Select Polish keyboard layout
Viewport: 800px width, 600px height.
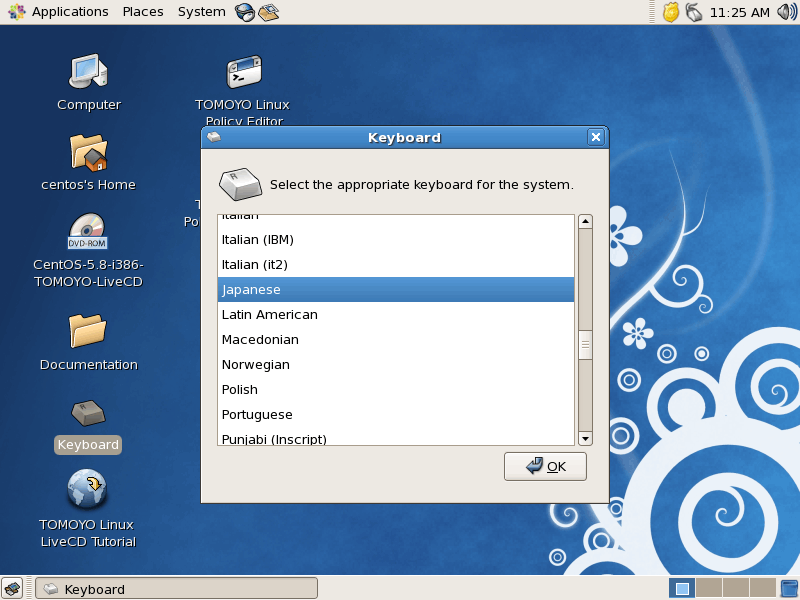click(x=396, y=390)
